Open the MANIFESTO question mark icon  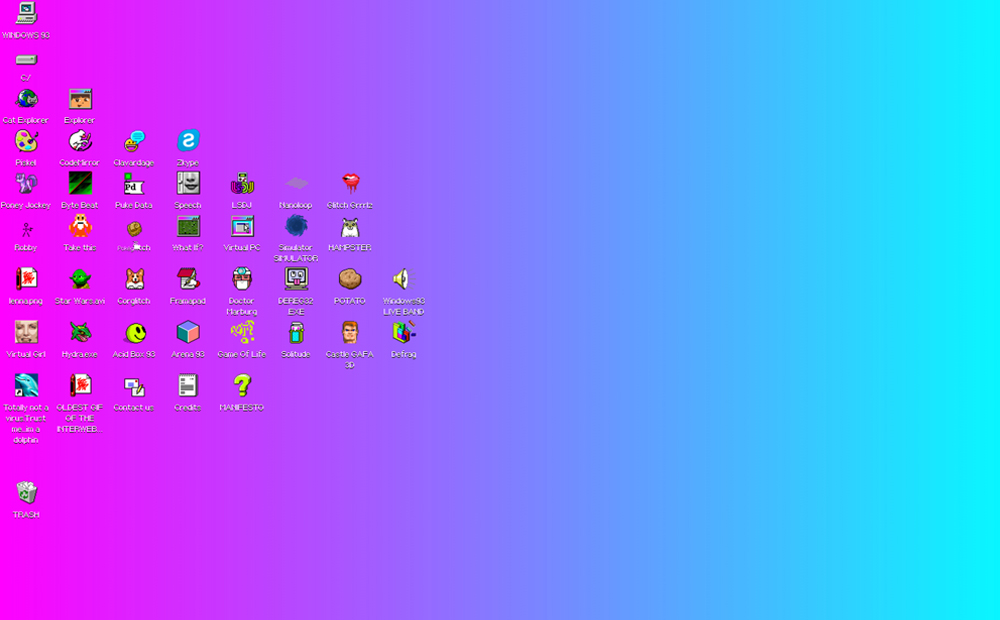pos(242,385)
